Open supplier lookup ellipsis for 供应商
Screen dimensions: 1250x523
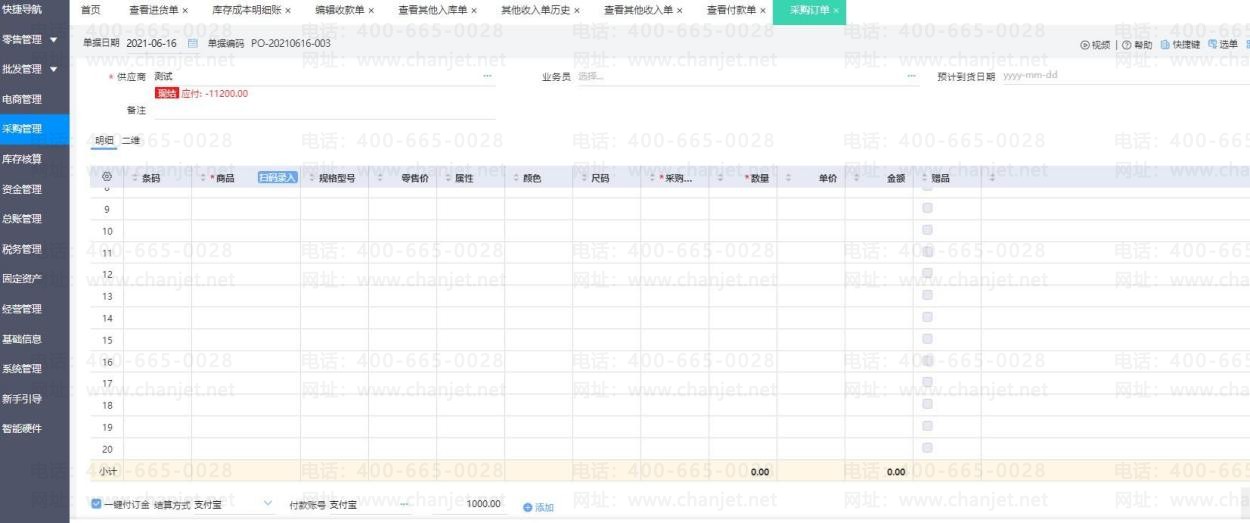click(488, 76)
